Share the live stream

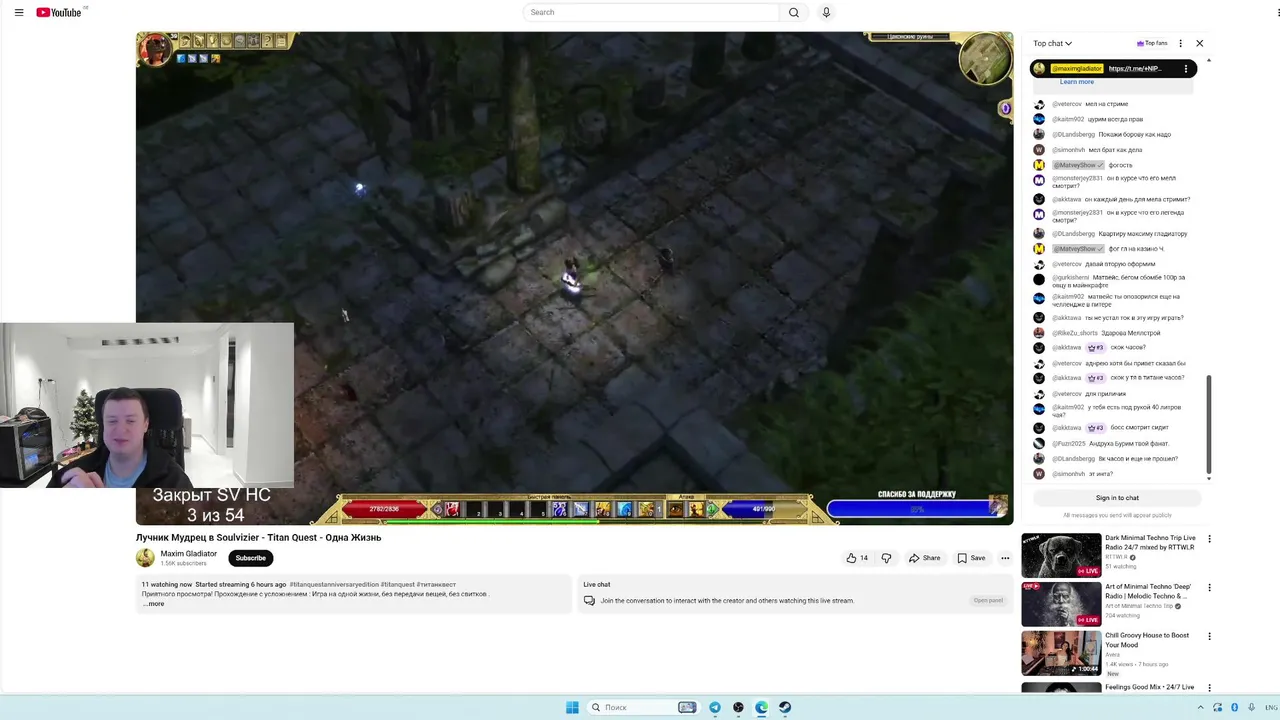[x=924, y=558]
